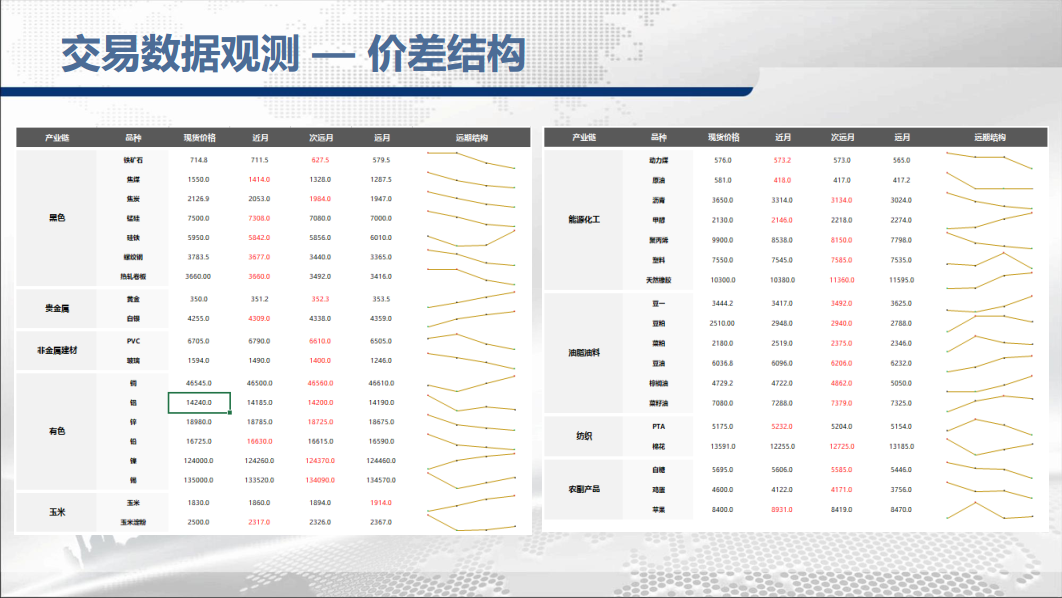The width and height of the screenshot is (1062, 598).
Task: Select the copper spot price 46545.0
Action: (198, 383)
